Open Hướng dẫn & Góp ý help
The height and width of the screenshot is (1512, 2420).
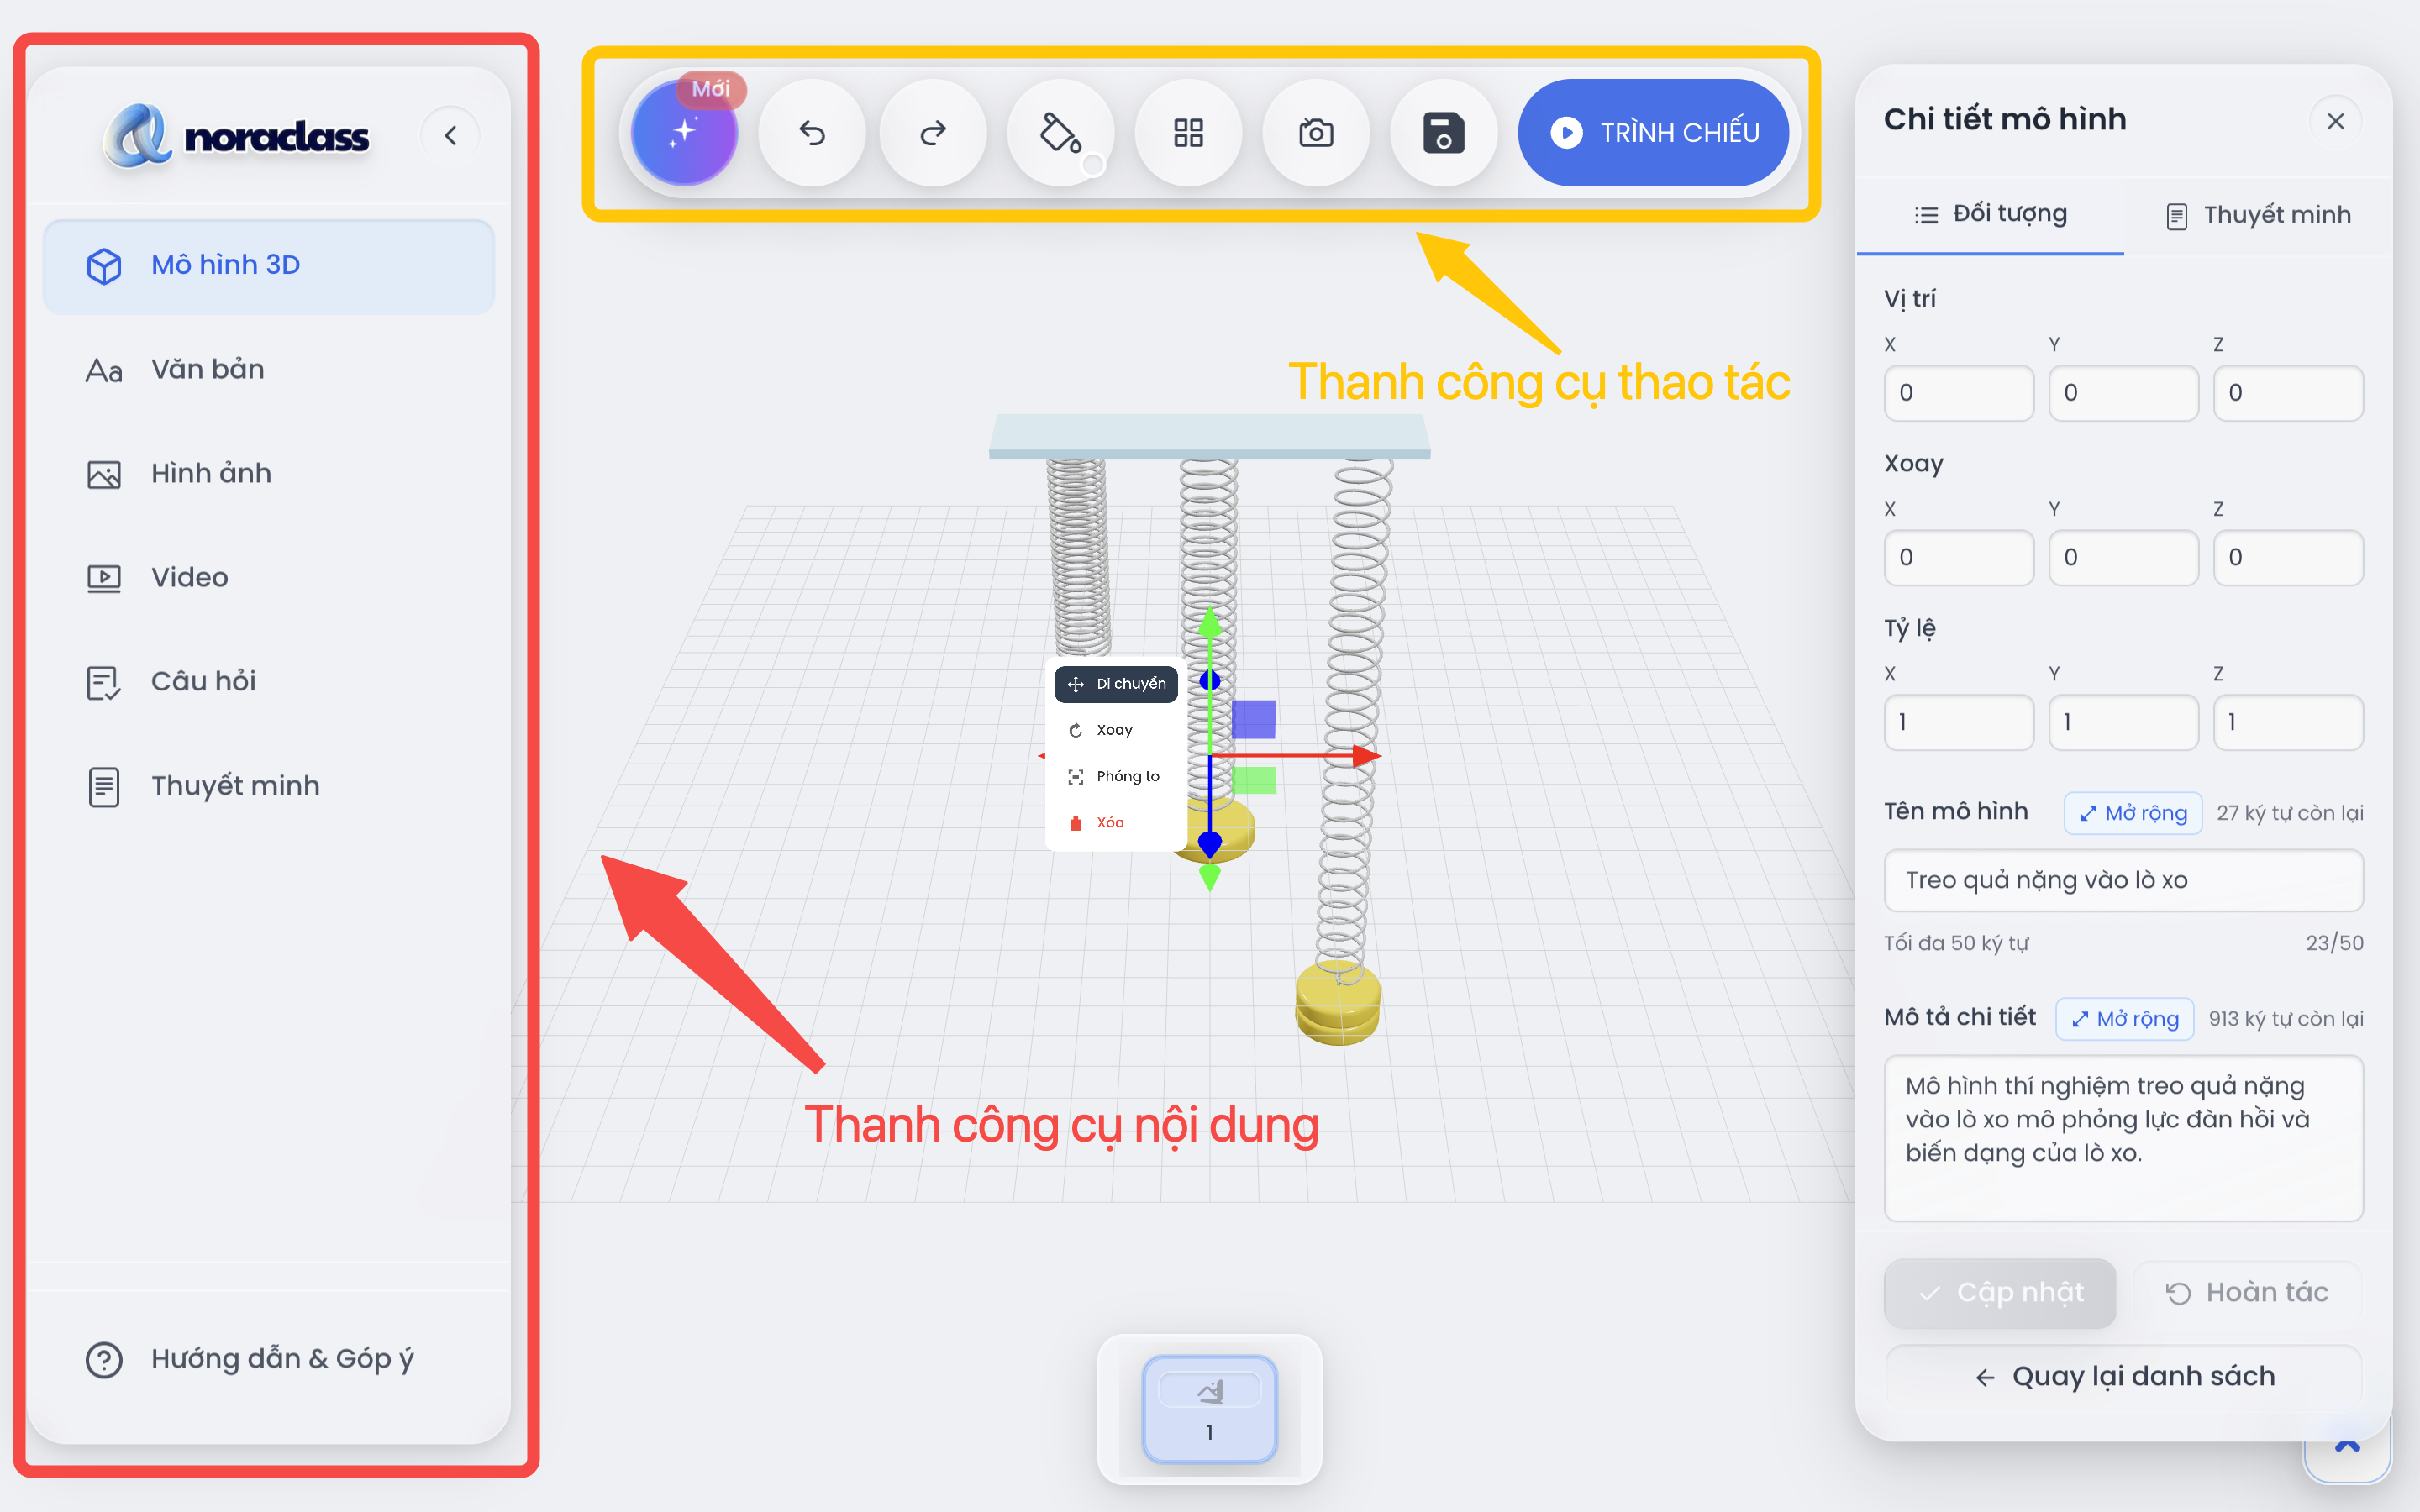(x=269, y=1359)
